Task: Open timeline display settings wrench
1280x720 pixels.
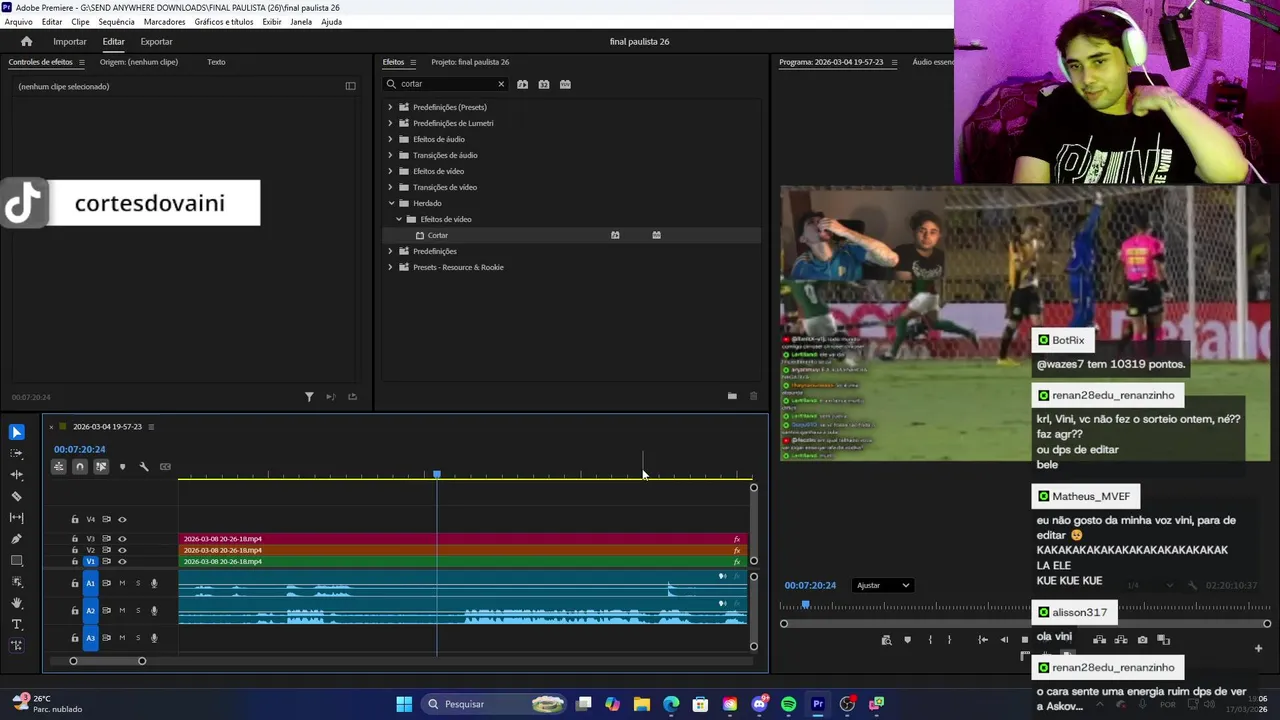Action: click(144, 467)
